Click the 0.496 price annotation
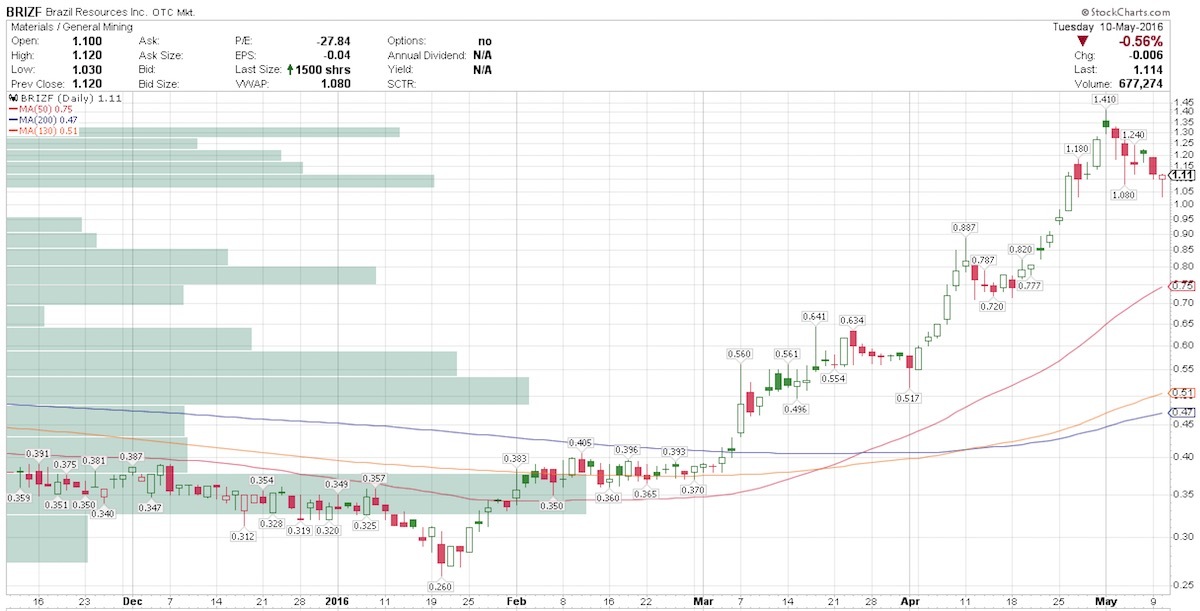 (x=797, y=409)
